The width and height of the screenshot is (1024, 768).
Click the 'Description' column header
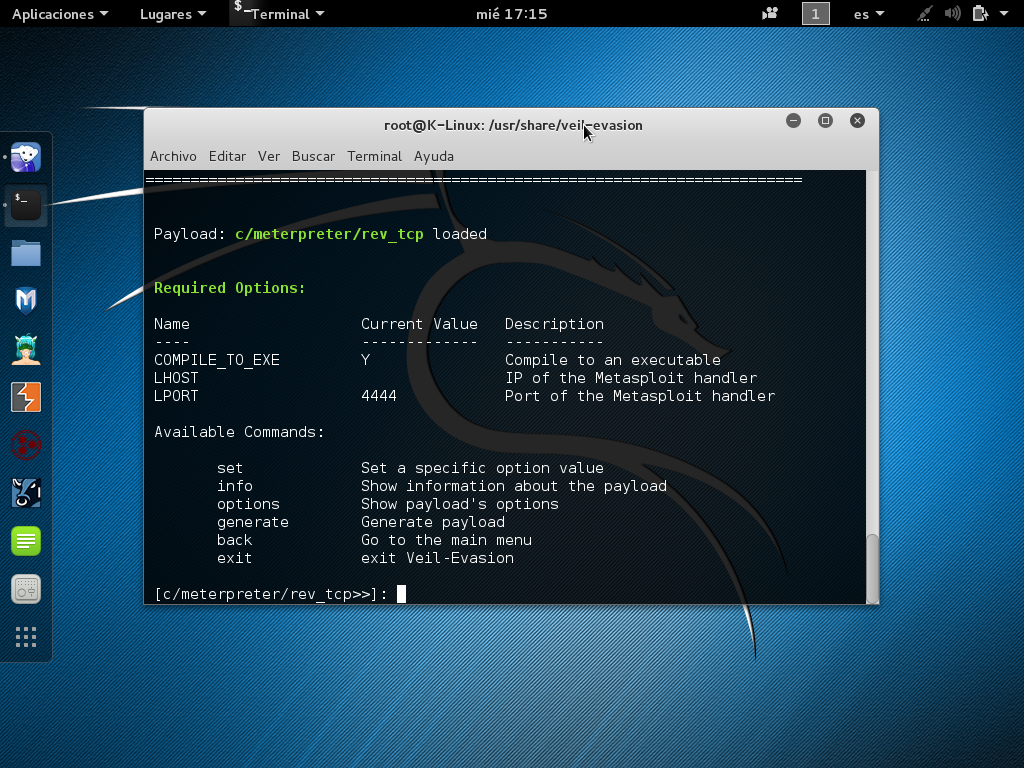click(554, 325)
